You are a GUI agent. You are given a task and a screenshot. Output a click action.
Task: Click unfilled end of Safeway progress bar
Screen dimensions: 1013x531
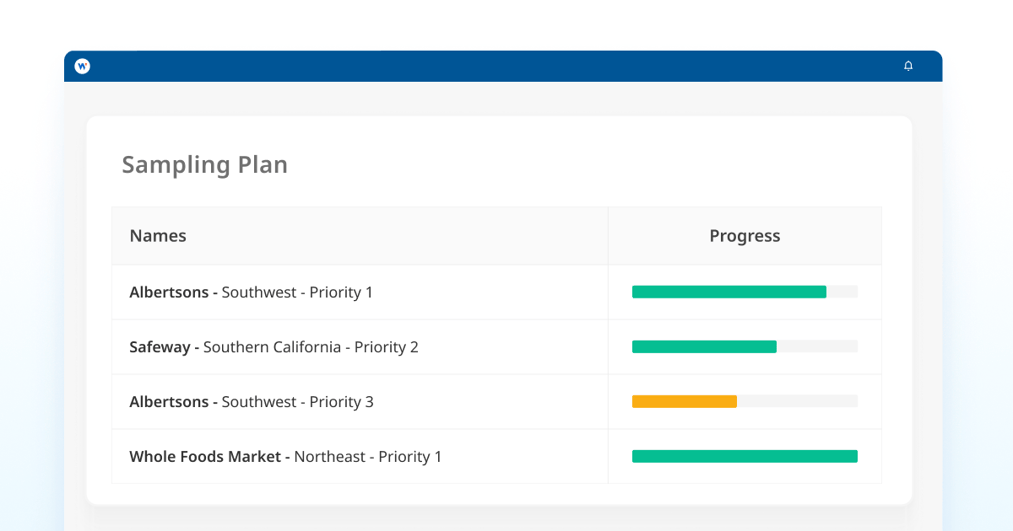pyautogui.click(x=817, y=347)
